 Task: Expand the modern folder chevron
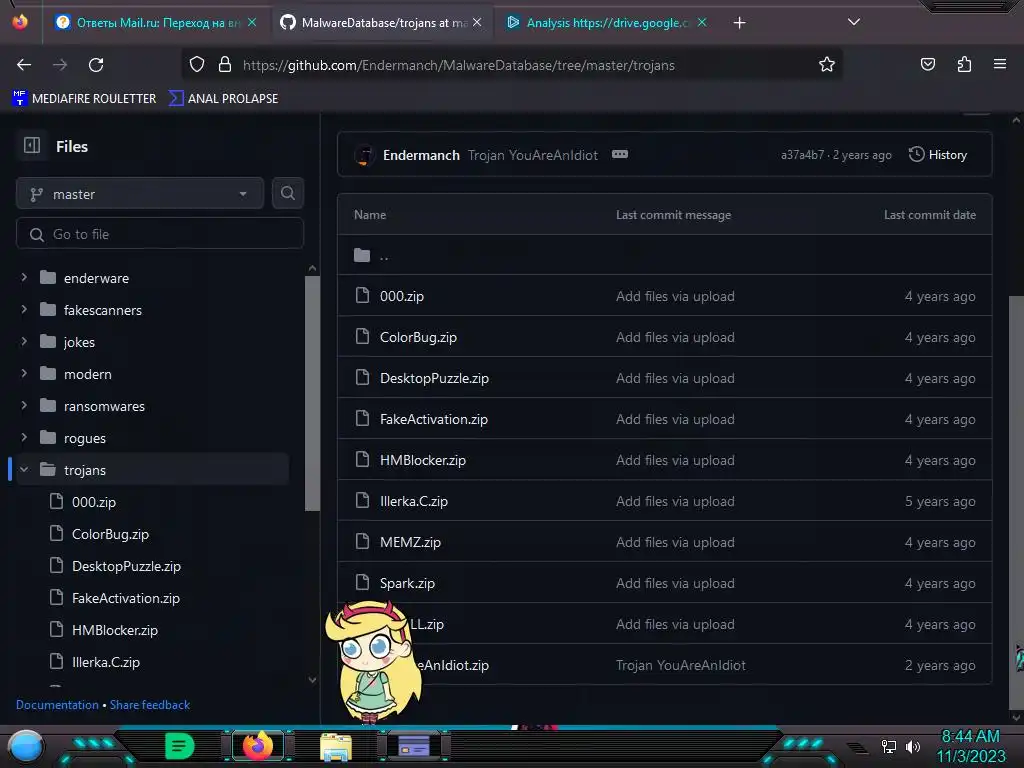point(24,374)
